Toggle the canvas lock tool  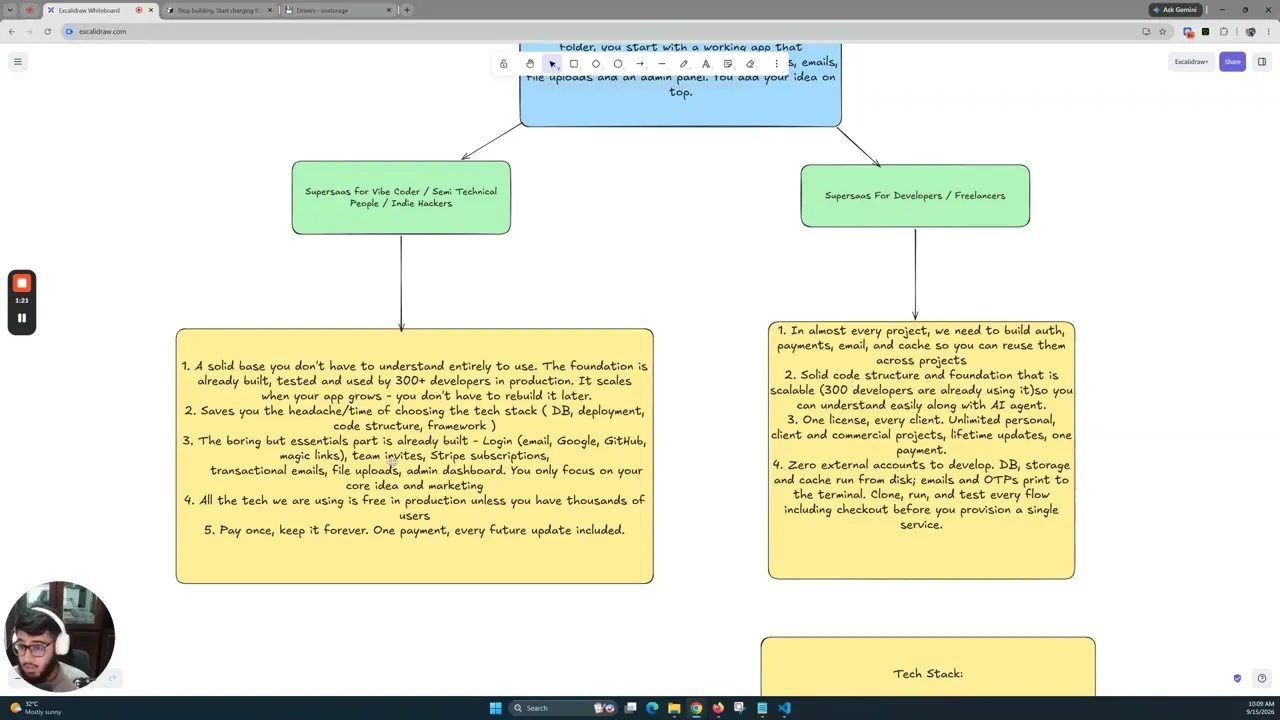click(x=503, y=64)
